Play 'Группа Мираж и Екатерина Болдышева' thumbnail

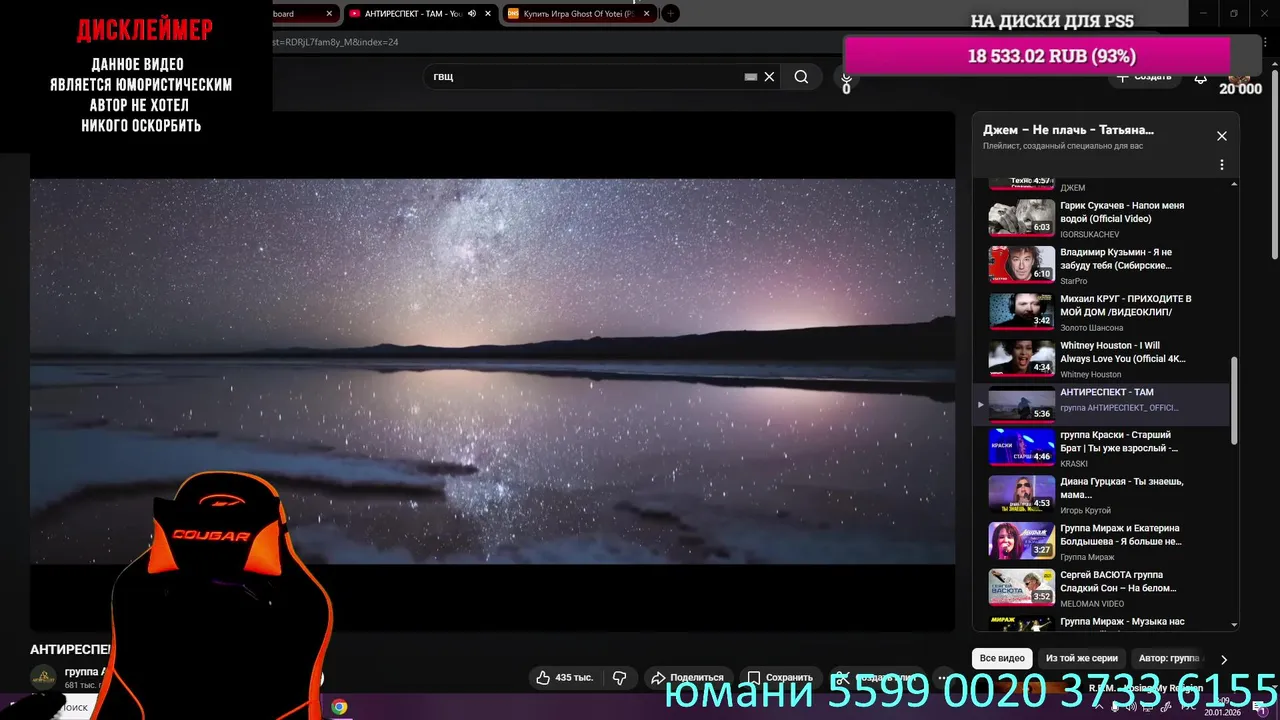point(1021,540)
